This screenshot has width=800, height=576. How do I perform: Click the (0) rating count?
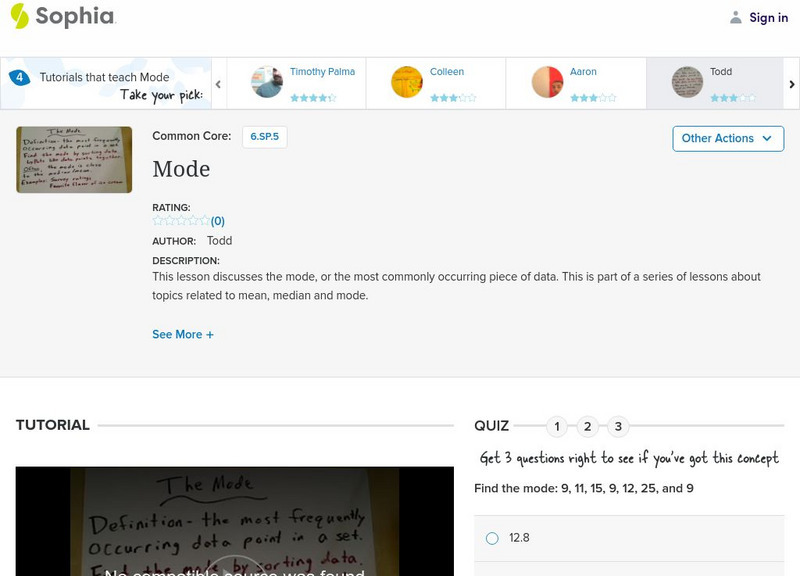pos(218,221)
